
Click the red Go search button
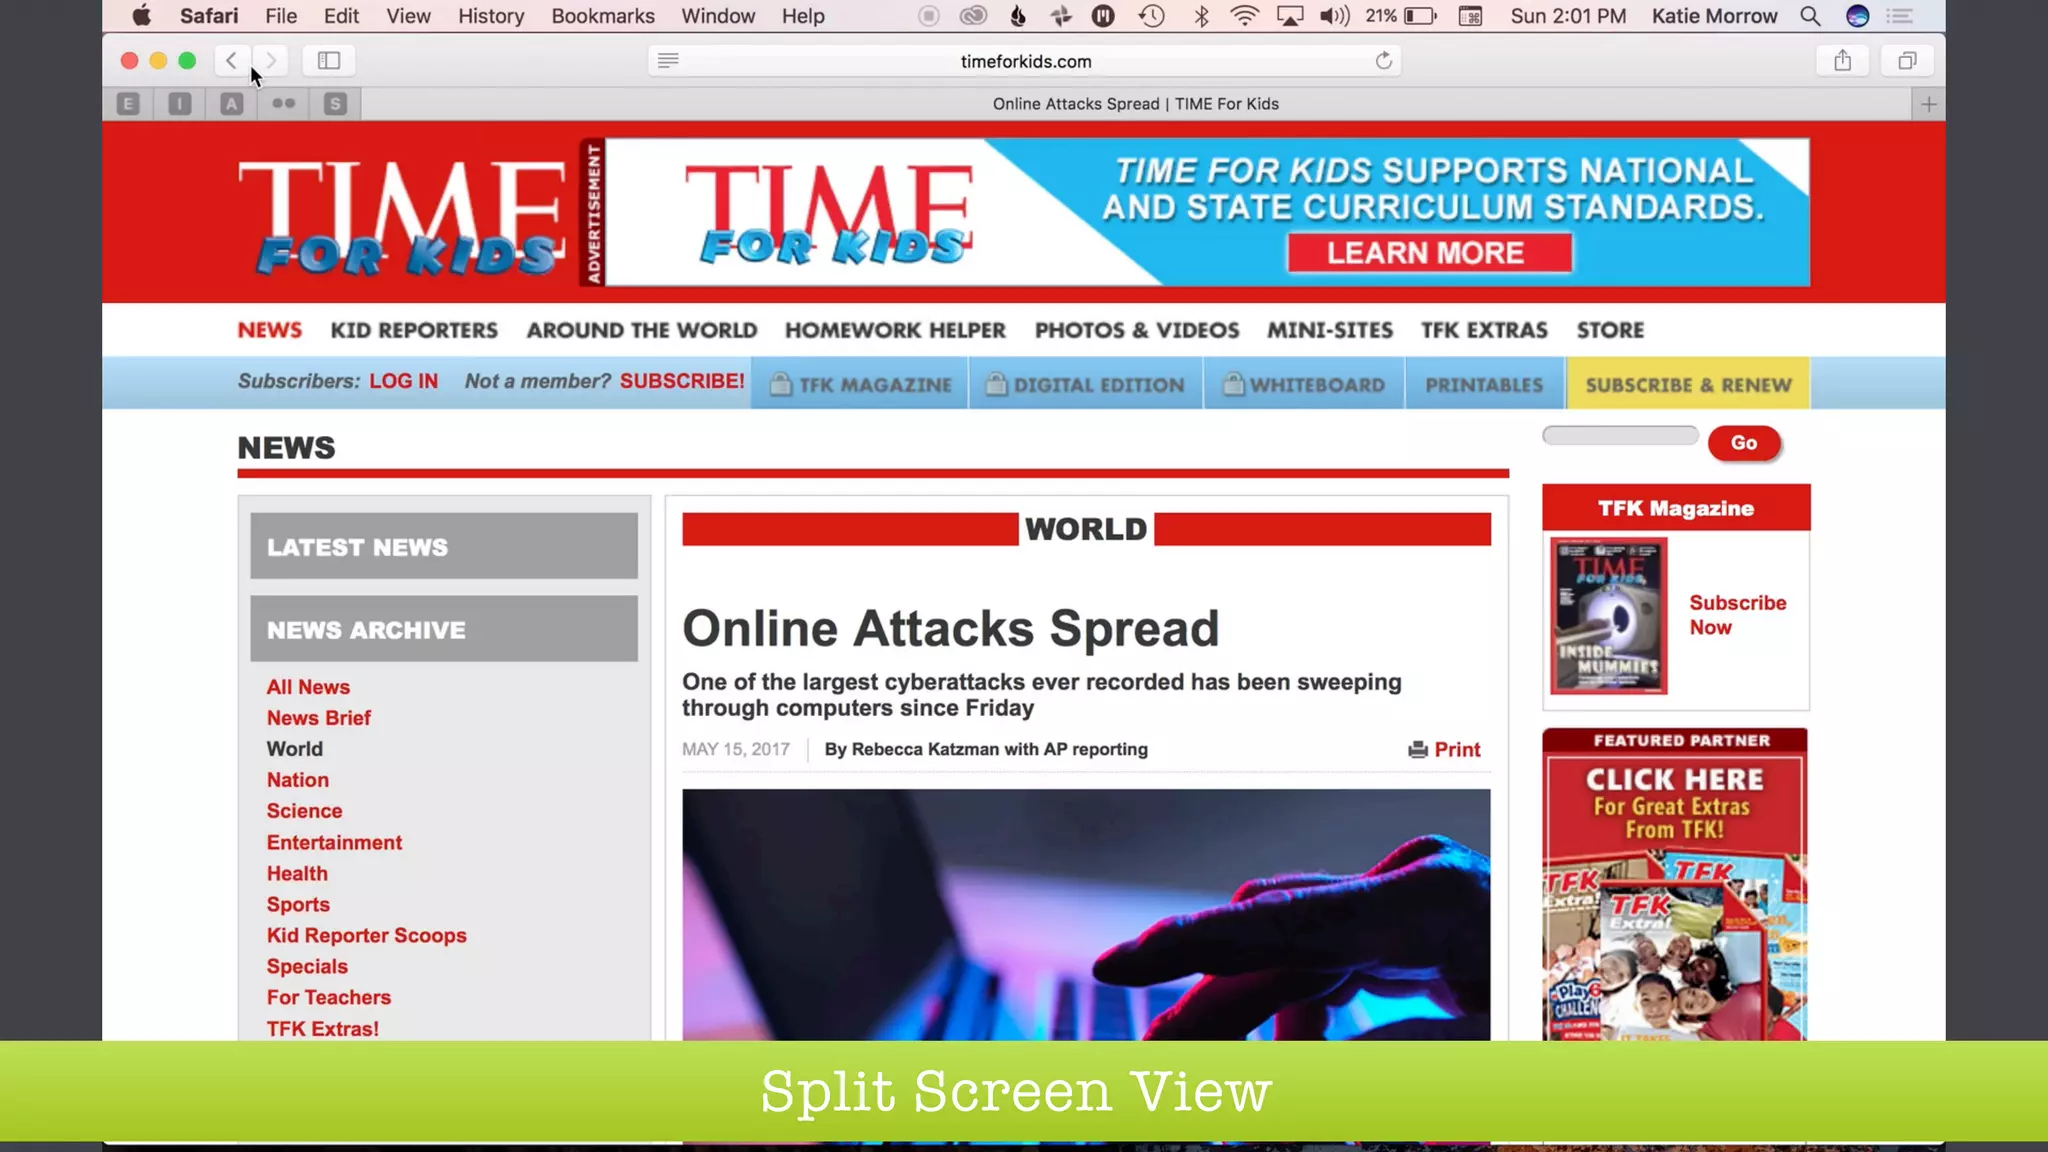[1744, 443]
